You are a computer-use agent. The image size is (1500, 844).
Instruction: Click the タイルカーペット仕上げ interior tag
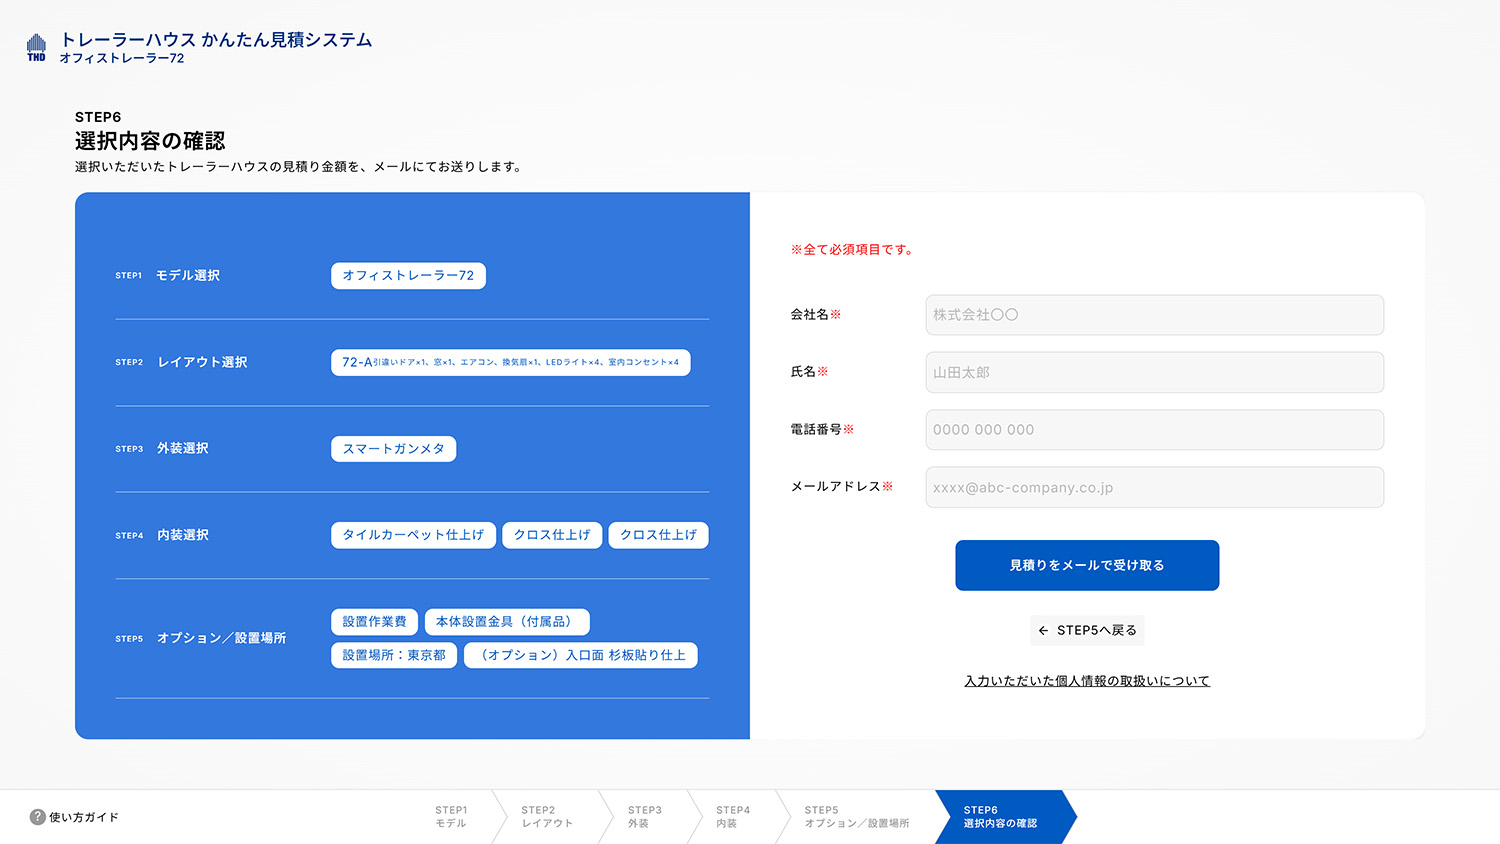[x=413, y=535]
